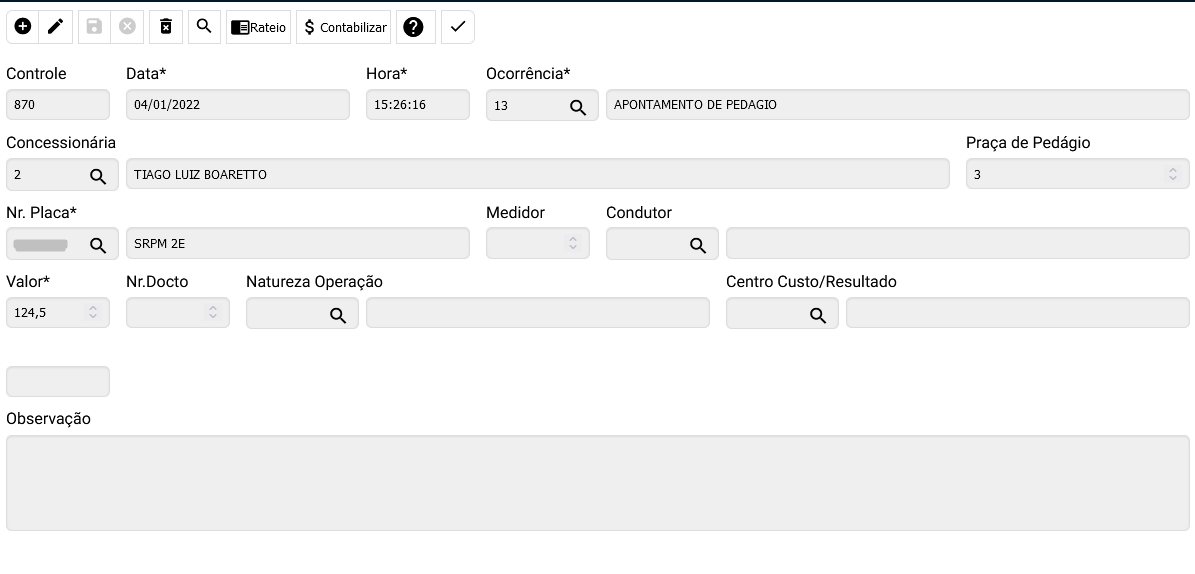Screen dimensions: 1195x574
Task: Search Ocorrência using the magnifier icon
Action: [x=578, y=106]
